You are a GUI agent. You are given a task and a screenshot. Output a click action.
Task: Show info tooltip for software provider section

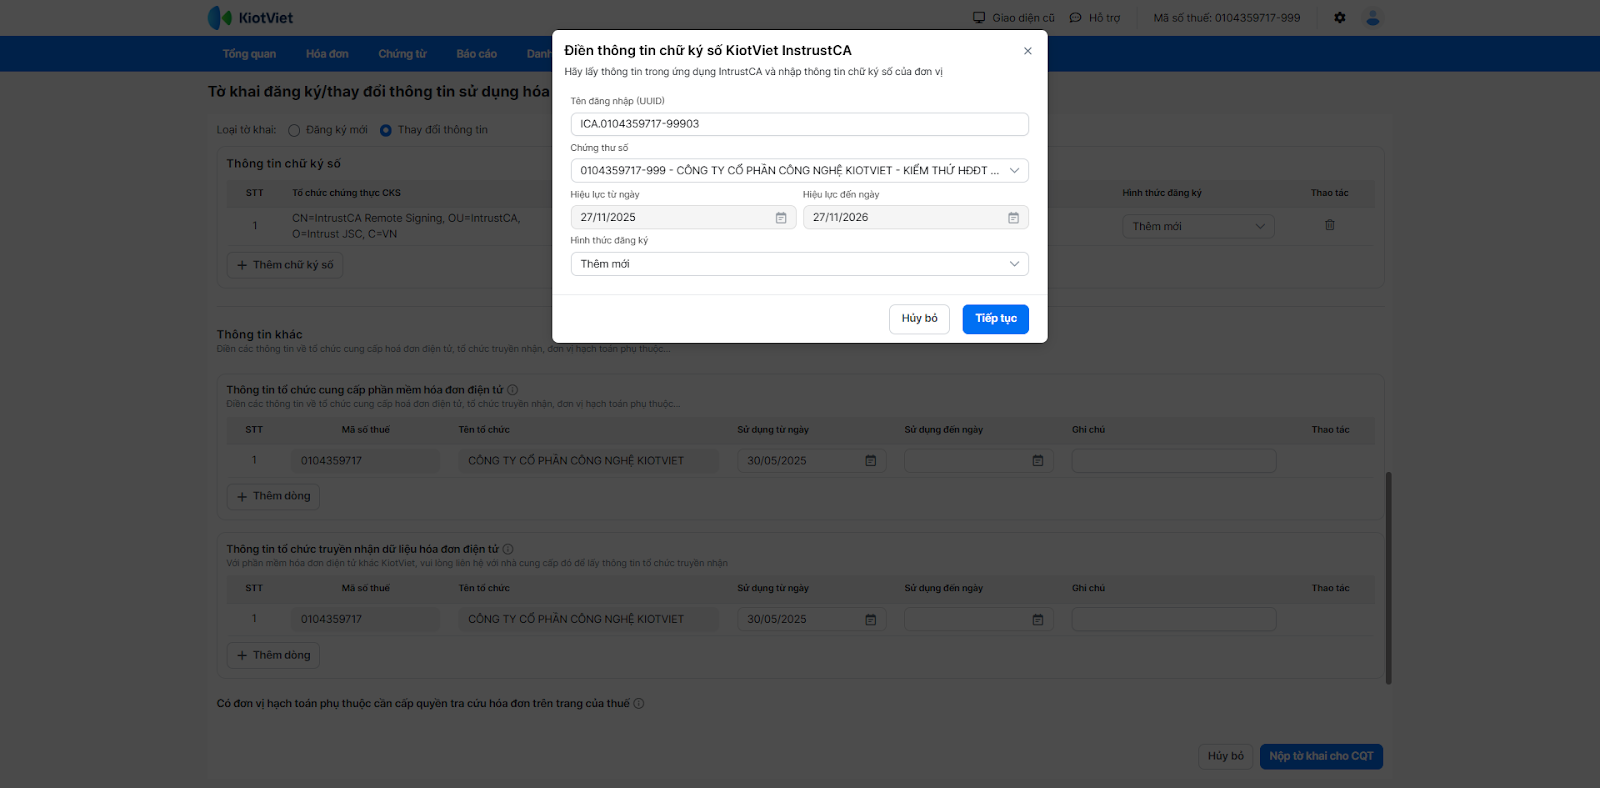[513, 390]
